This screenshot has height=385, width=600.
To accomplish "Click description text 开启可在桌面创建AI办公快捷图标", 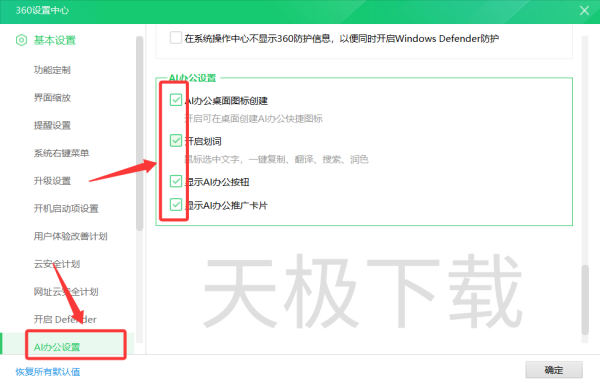I will tap(253, 119).
